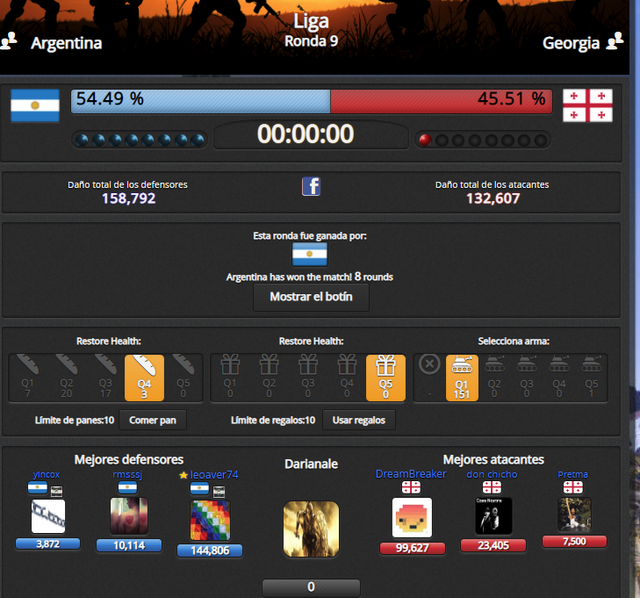Open leoaver74 player profile
This screenshot has height=598, width=640.
214,475
